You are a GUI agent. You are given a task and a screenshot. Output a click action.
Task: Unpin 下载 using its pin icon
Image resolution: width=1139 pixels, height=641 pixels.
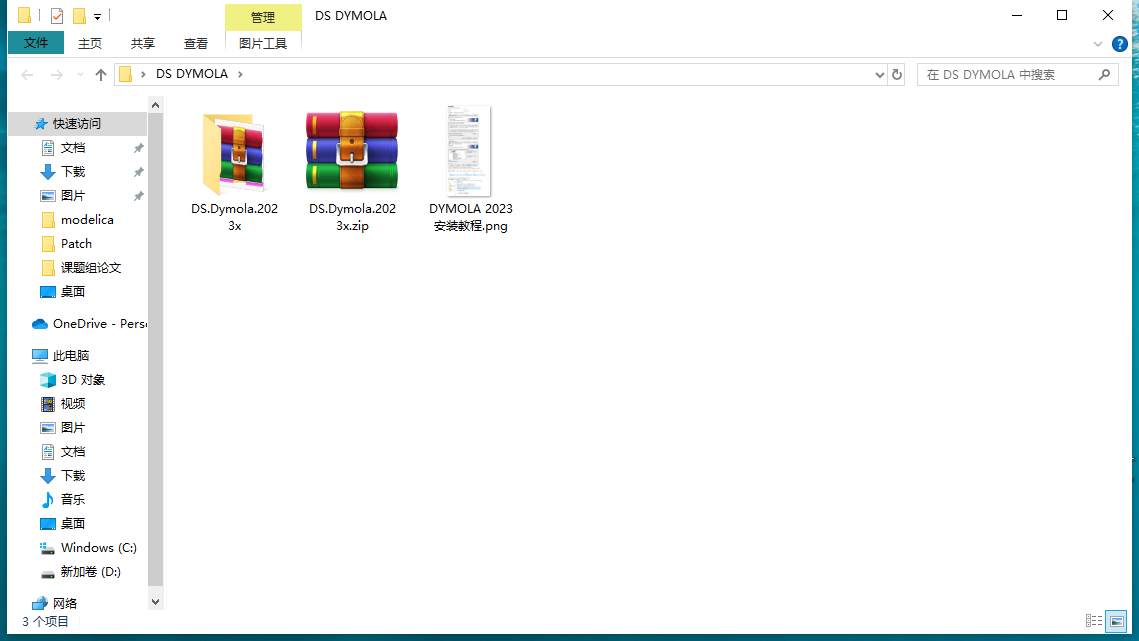coord(138,172)
